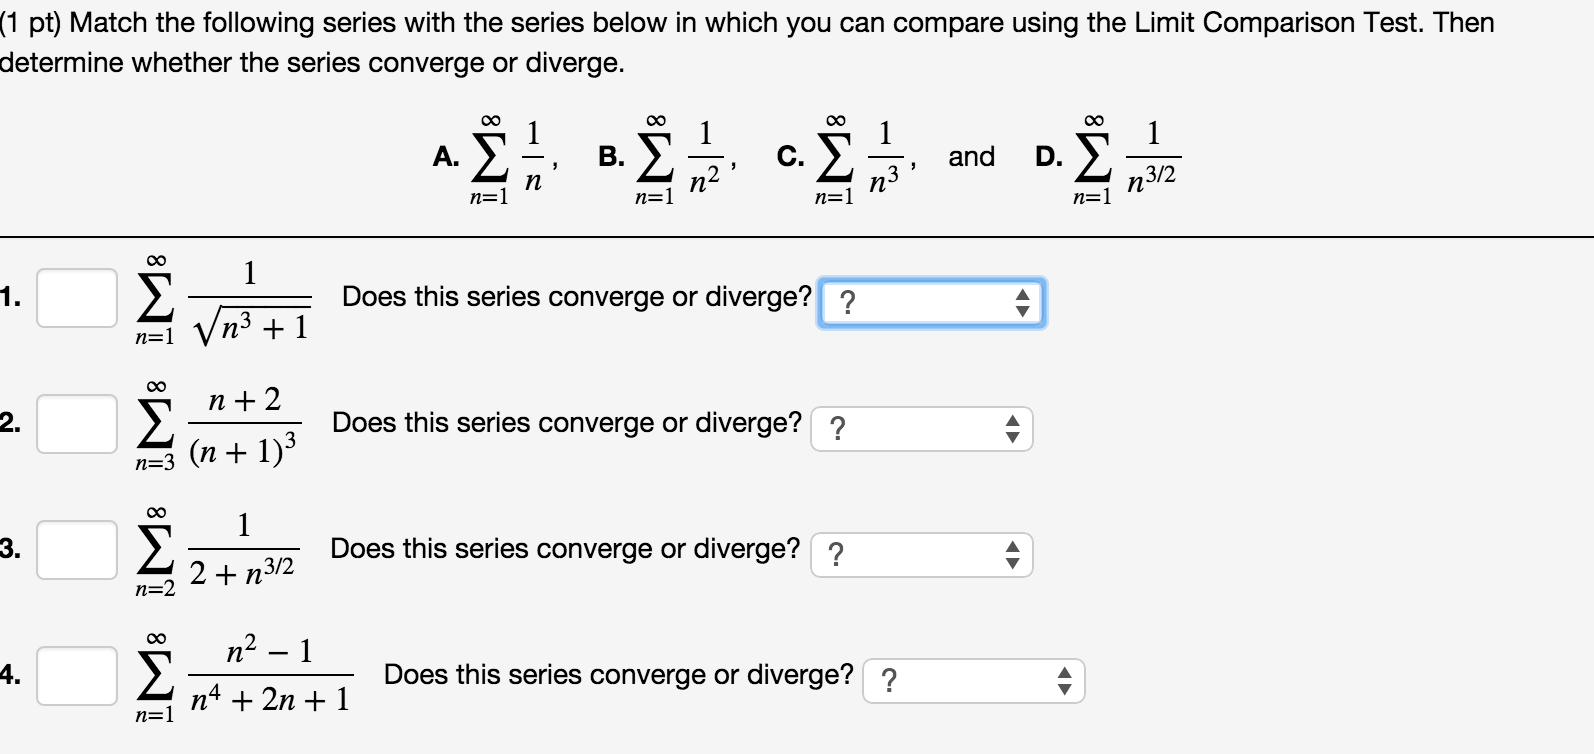Click the answer box for series 2
Screen dimensions: 1594x754
(76, 423)
